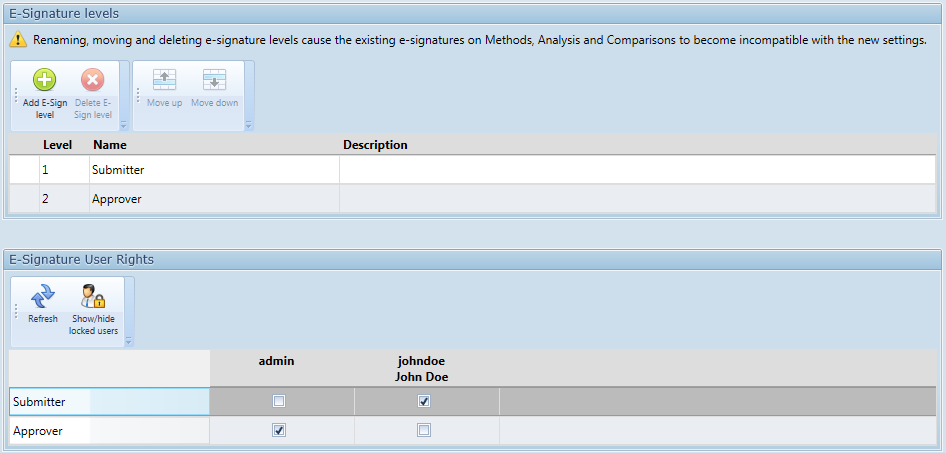
Task: Click the Approver row header in User Rights
Action: coord(109,431)
